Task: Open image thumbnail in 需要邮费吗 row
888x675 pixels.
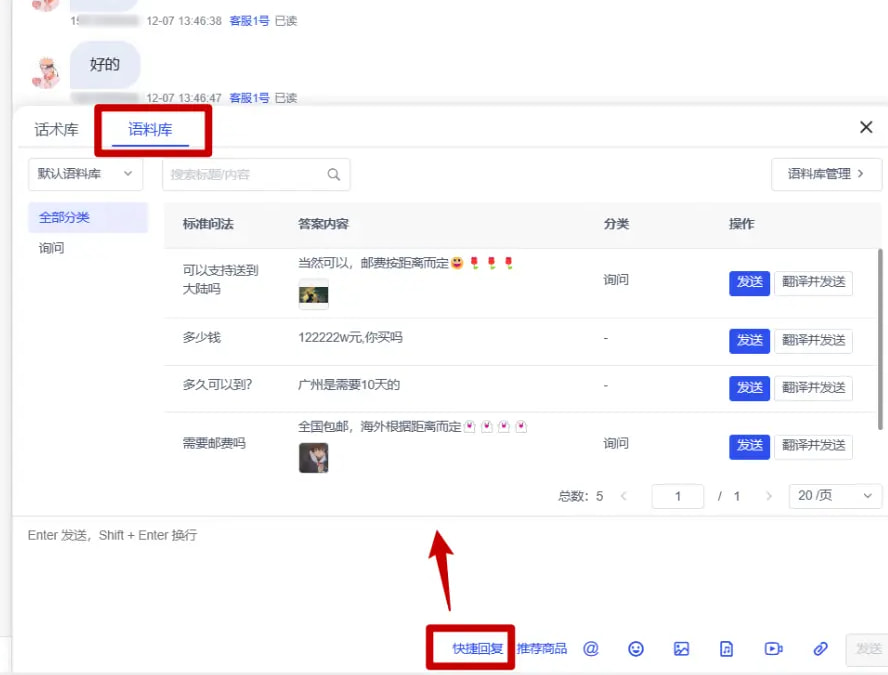Action: pyautogui.click(x=314, y=458)
